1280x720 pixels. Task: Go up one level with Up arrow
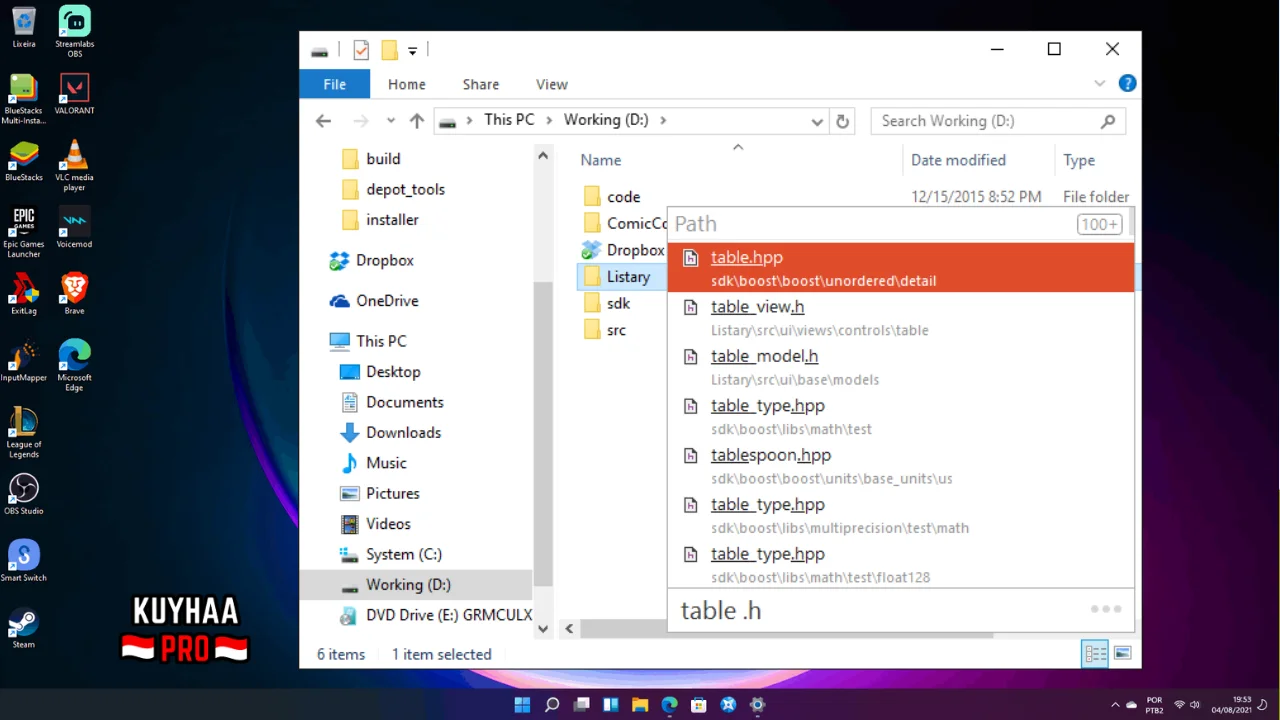point(417,121)
